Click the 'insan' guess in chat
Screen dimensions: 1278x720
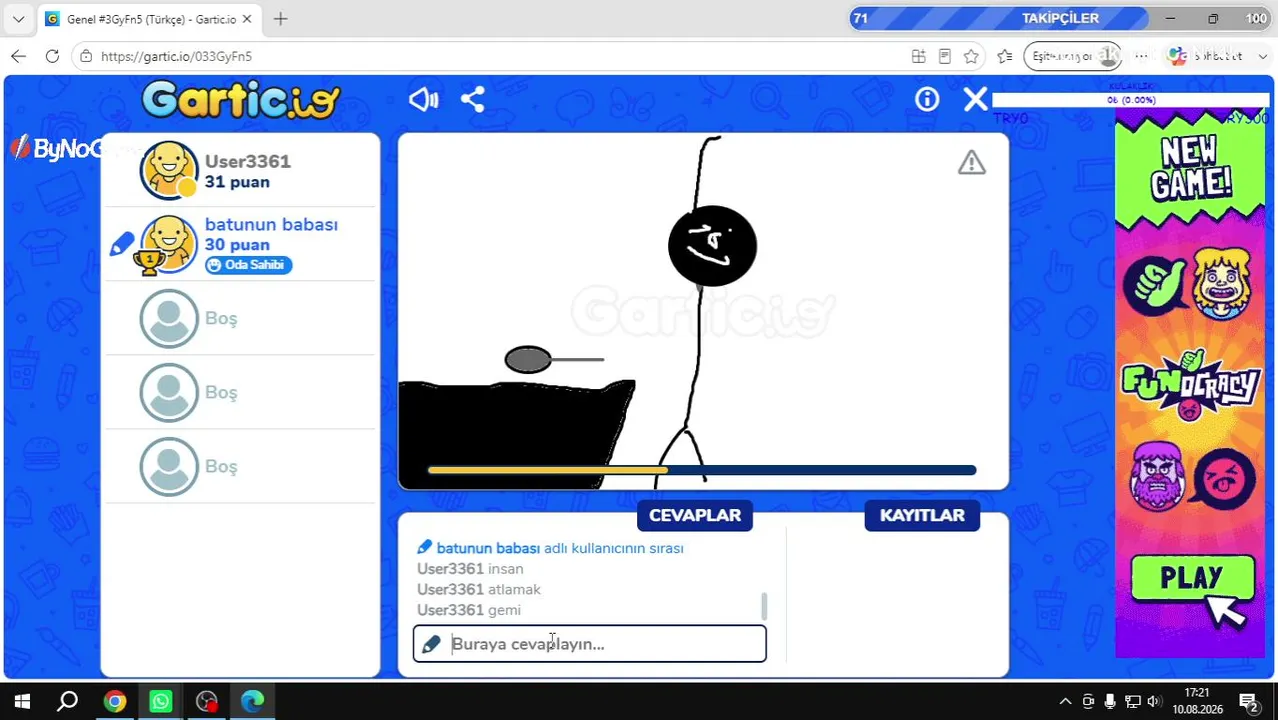coord(505,569)
